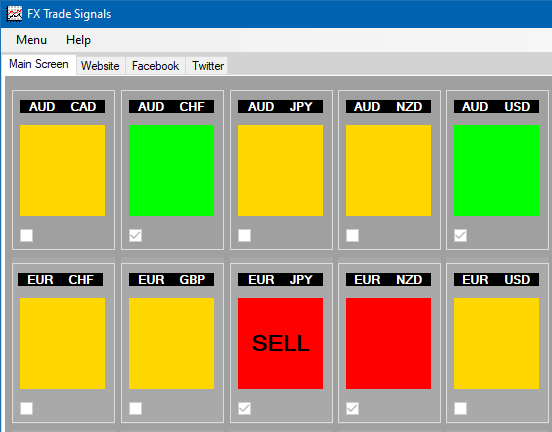The width and height of the screenshot is (552, 432).
Task: Switch to the Facebook tab
Action: (x=155, y=66)
